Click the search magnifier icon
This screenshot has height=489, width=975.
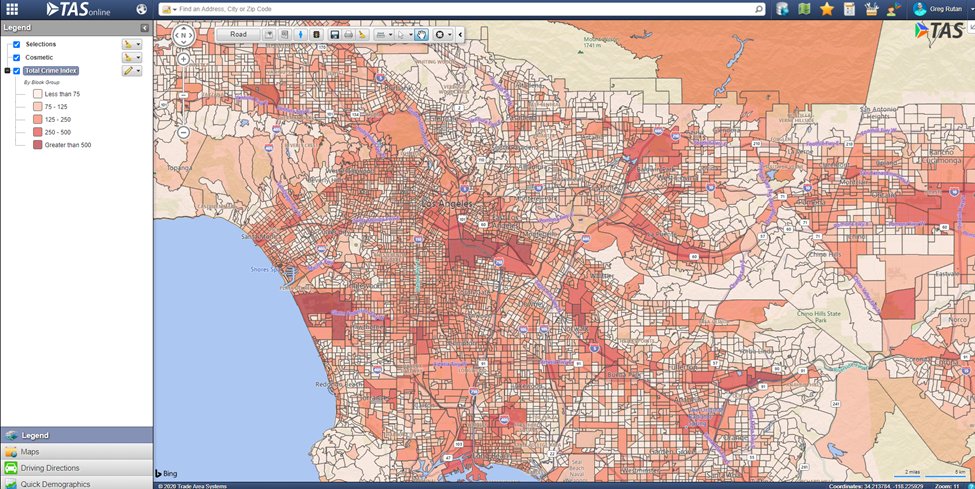click(759, 9)
